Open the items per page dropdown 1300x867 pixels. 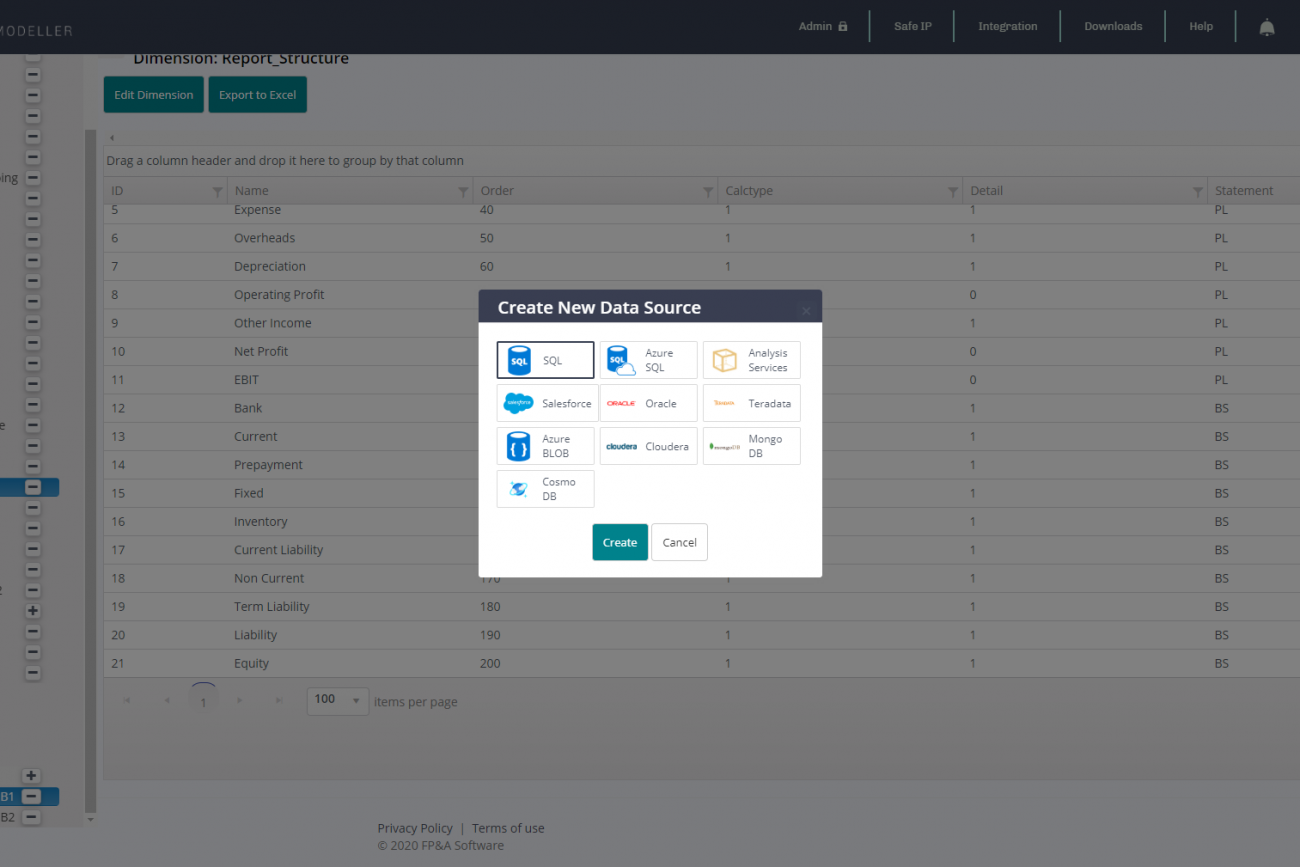point(338,700)
